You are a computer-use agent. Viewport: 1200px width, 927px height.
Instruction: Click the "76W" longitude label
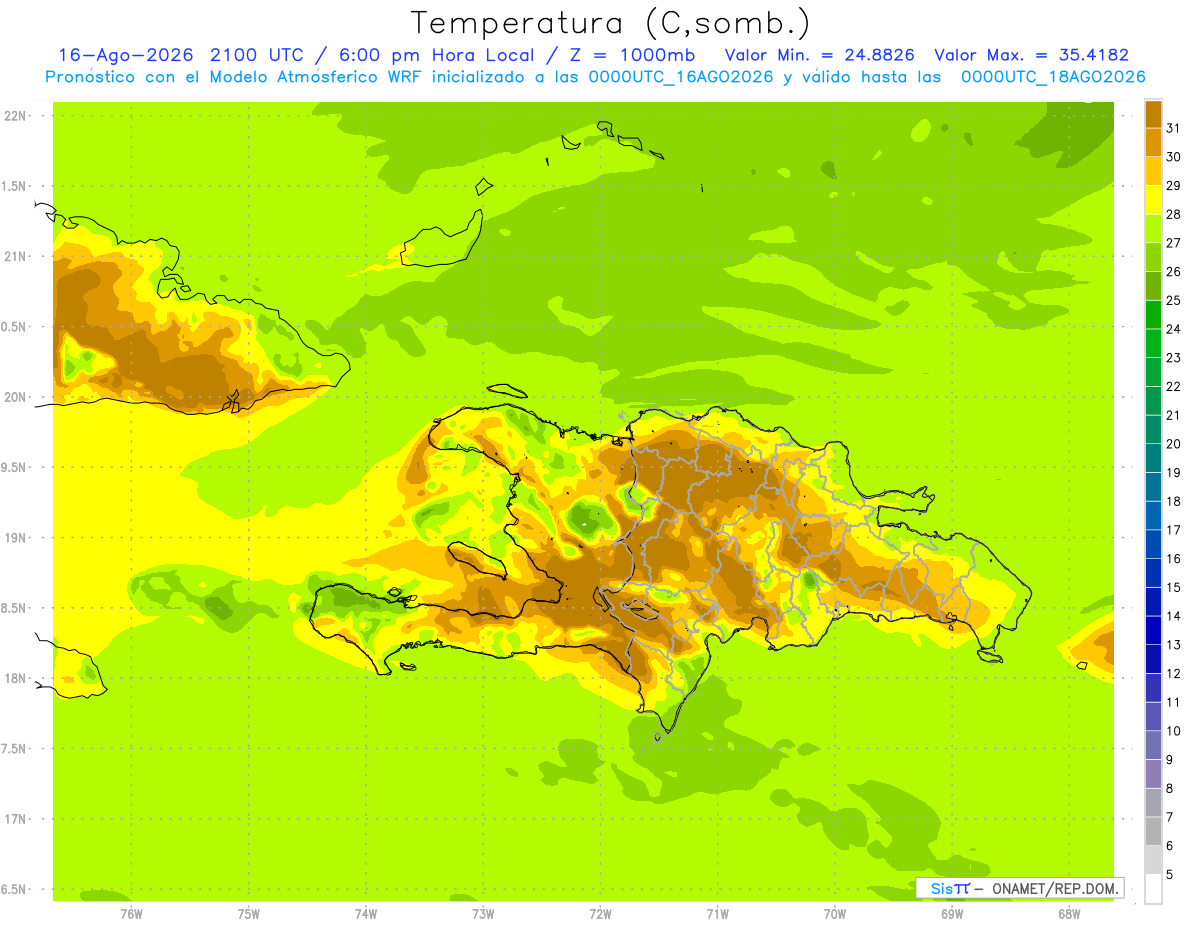[131, 914]
